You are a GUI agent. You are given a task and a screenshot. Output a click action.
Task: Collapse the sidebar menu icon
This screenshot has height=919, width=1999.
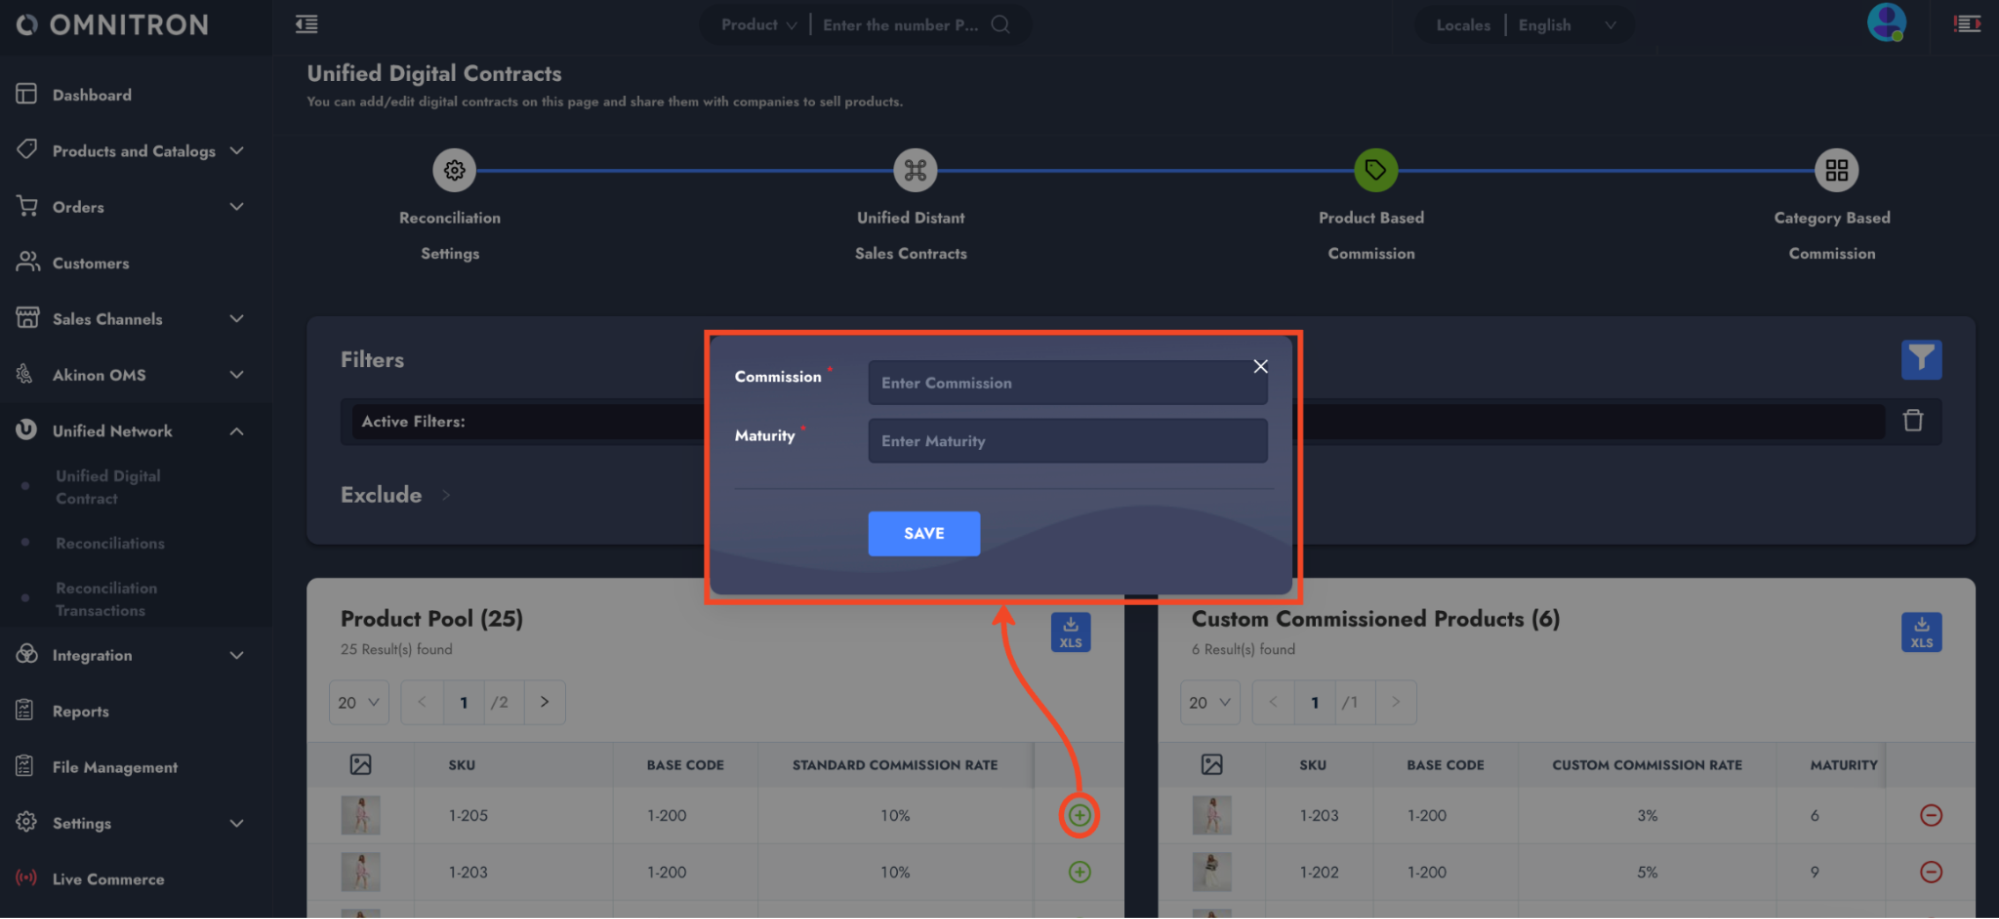point(307,25)
